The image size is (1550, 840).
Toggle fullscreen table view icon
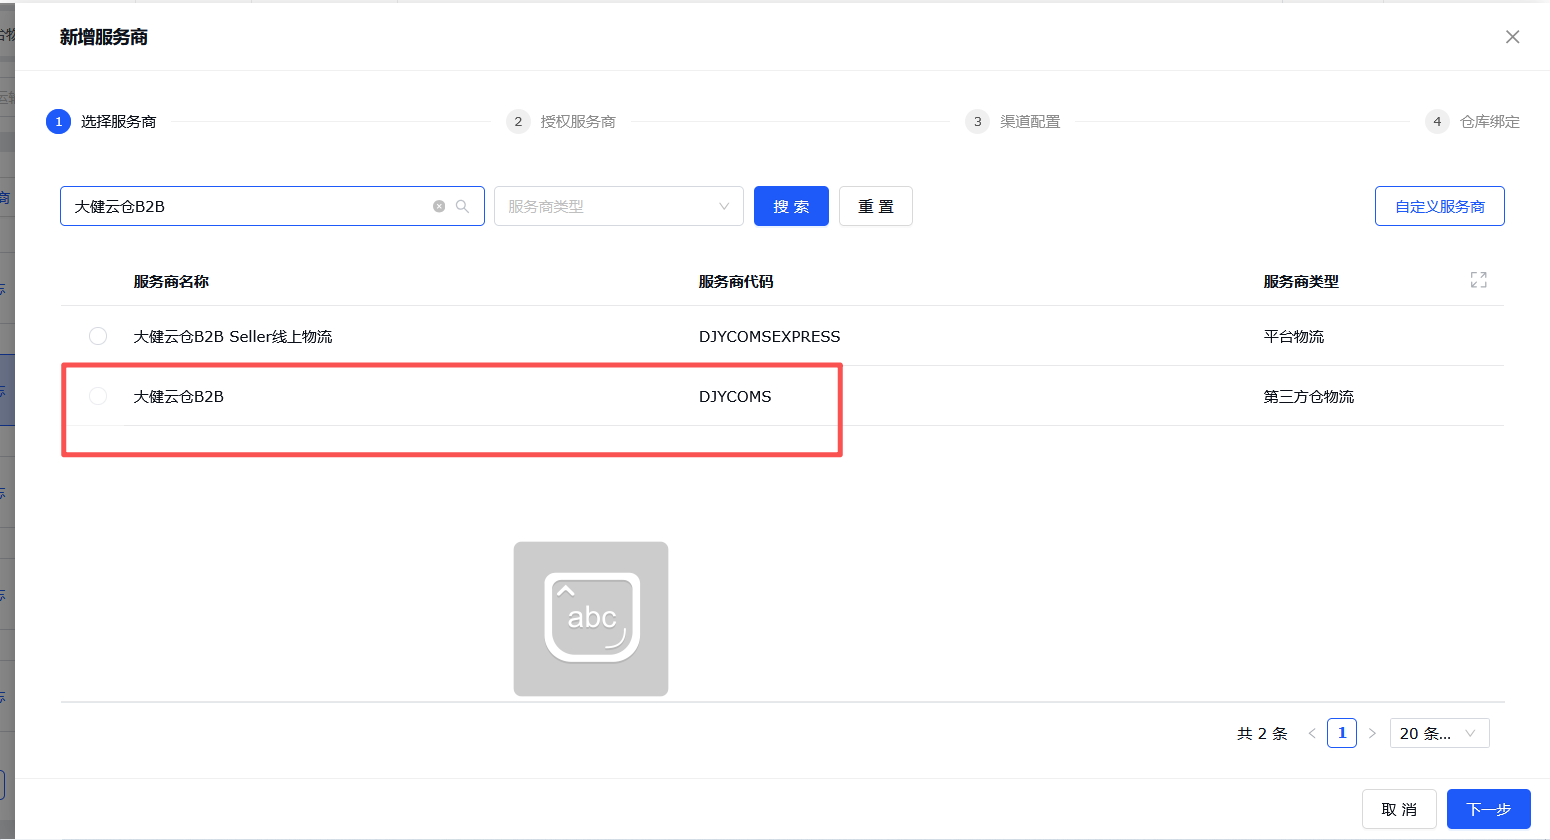[x=1478, y=280]
